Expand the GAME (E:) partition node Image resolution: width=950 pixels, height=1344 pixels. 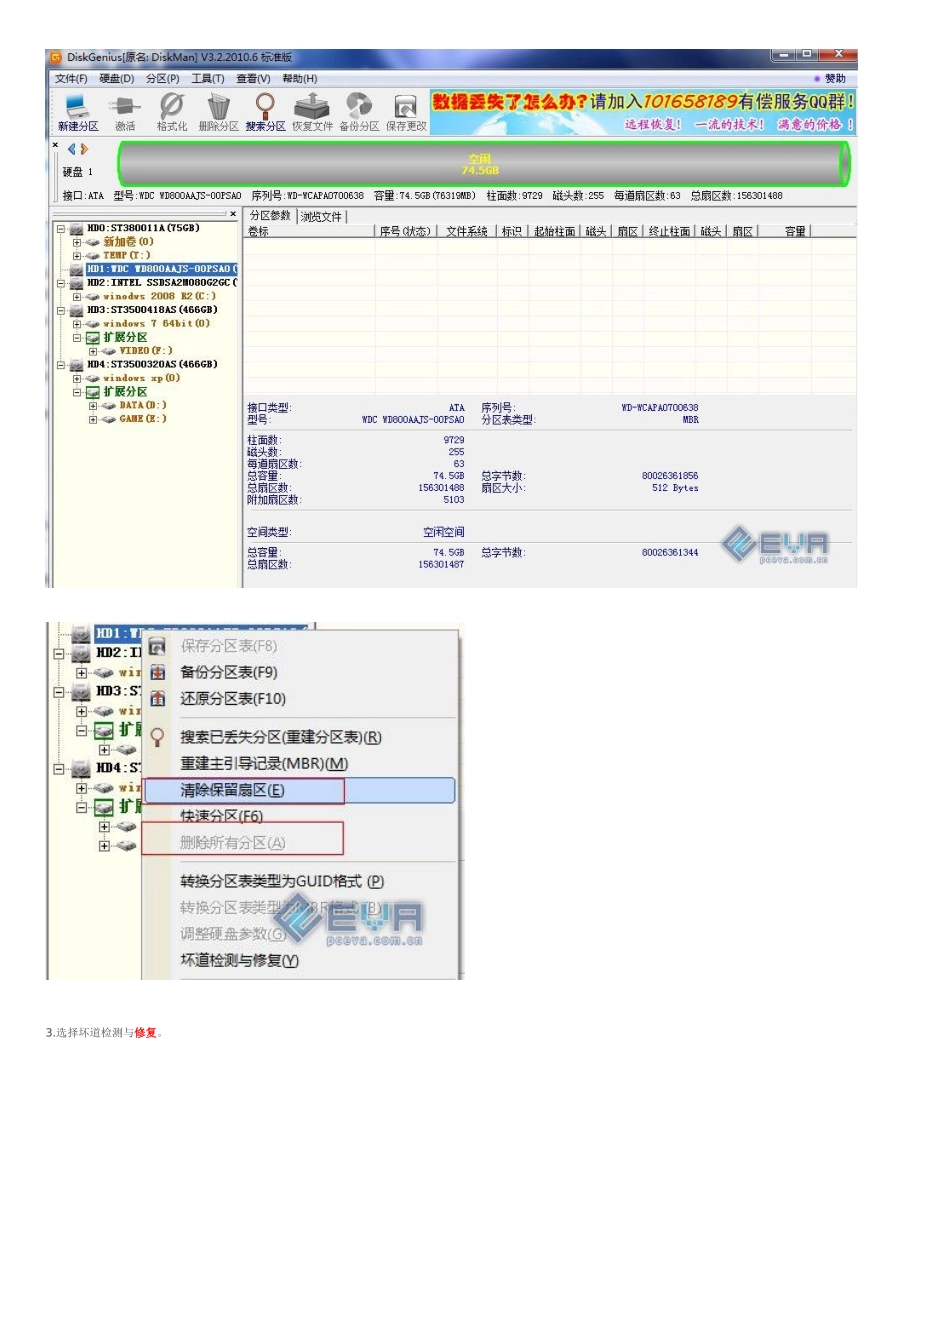pyautogui.click(x=93, y=419)
